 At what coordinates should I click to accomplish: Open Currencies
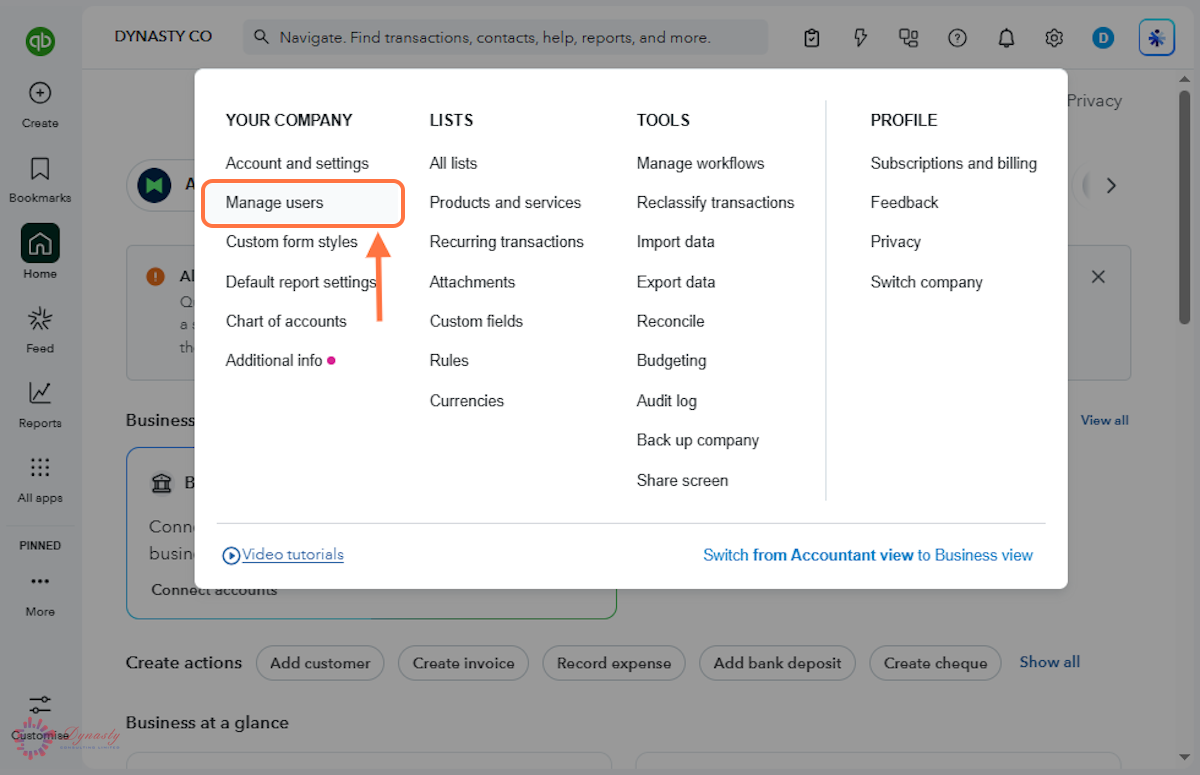click(467, 401)
